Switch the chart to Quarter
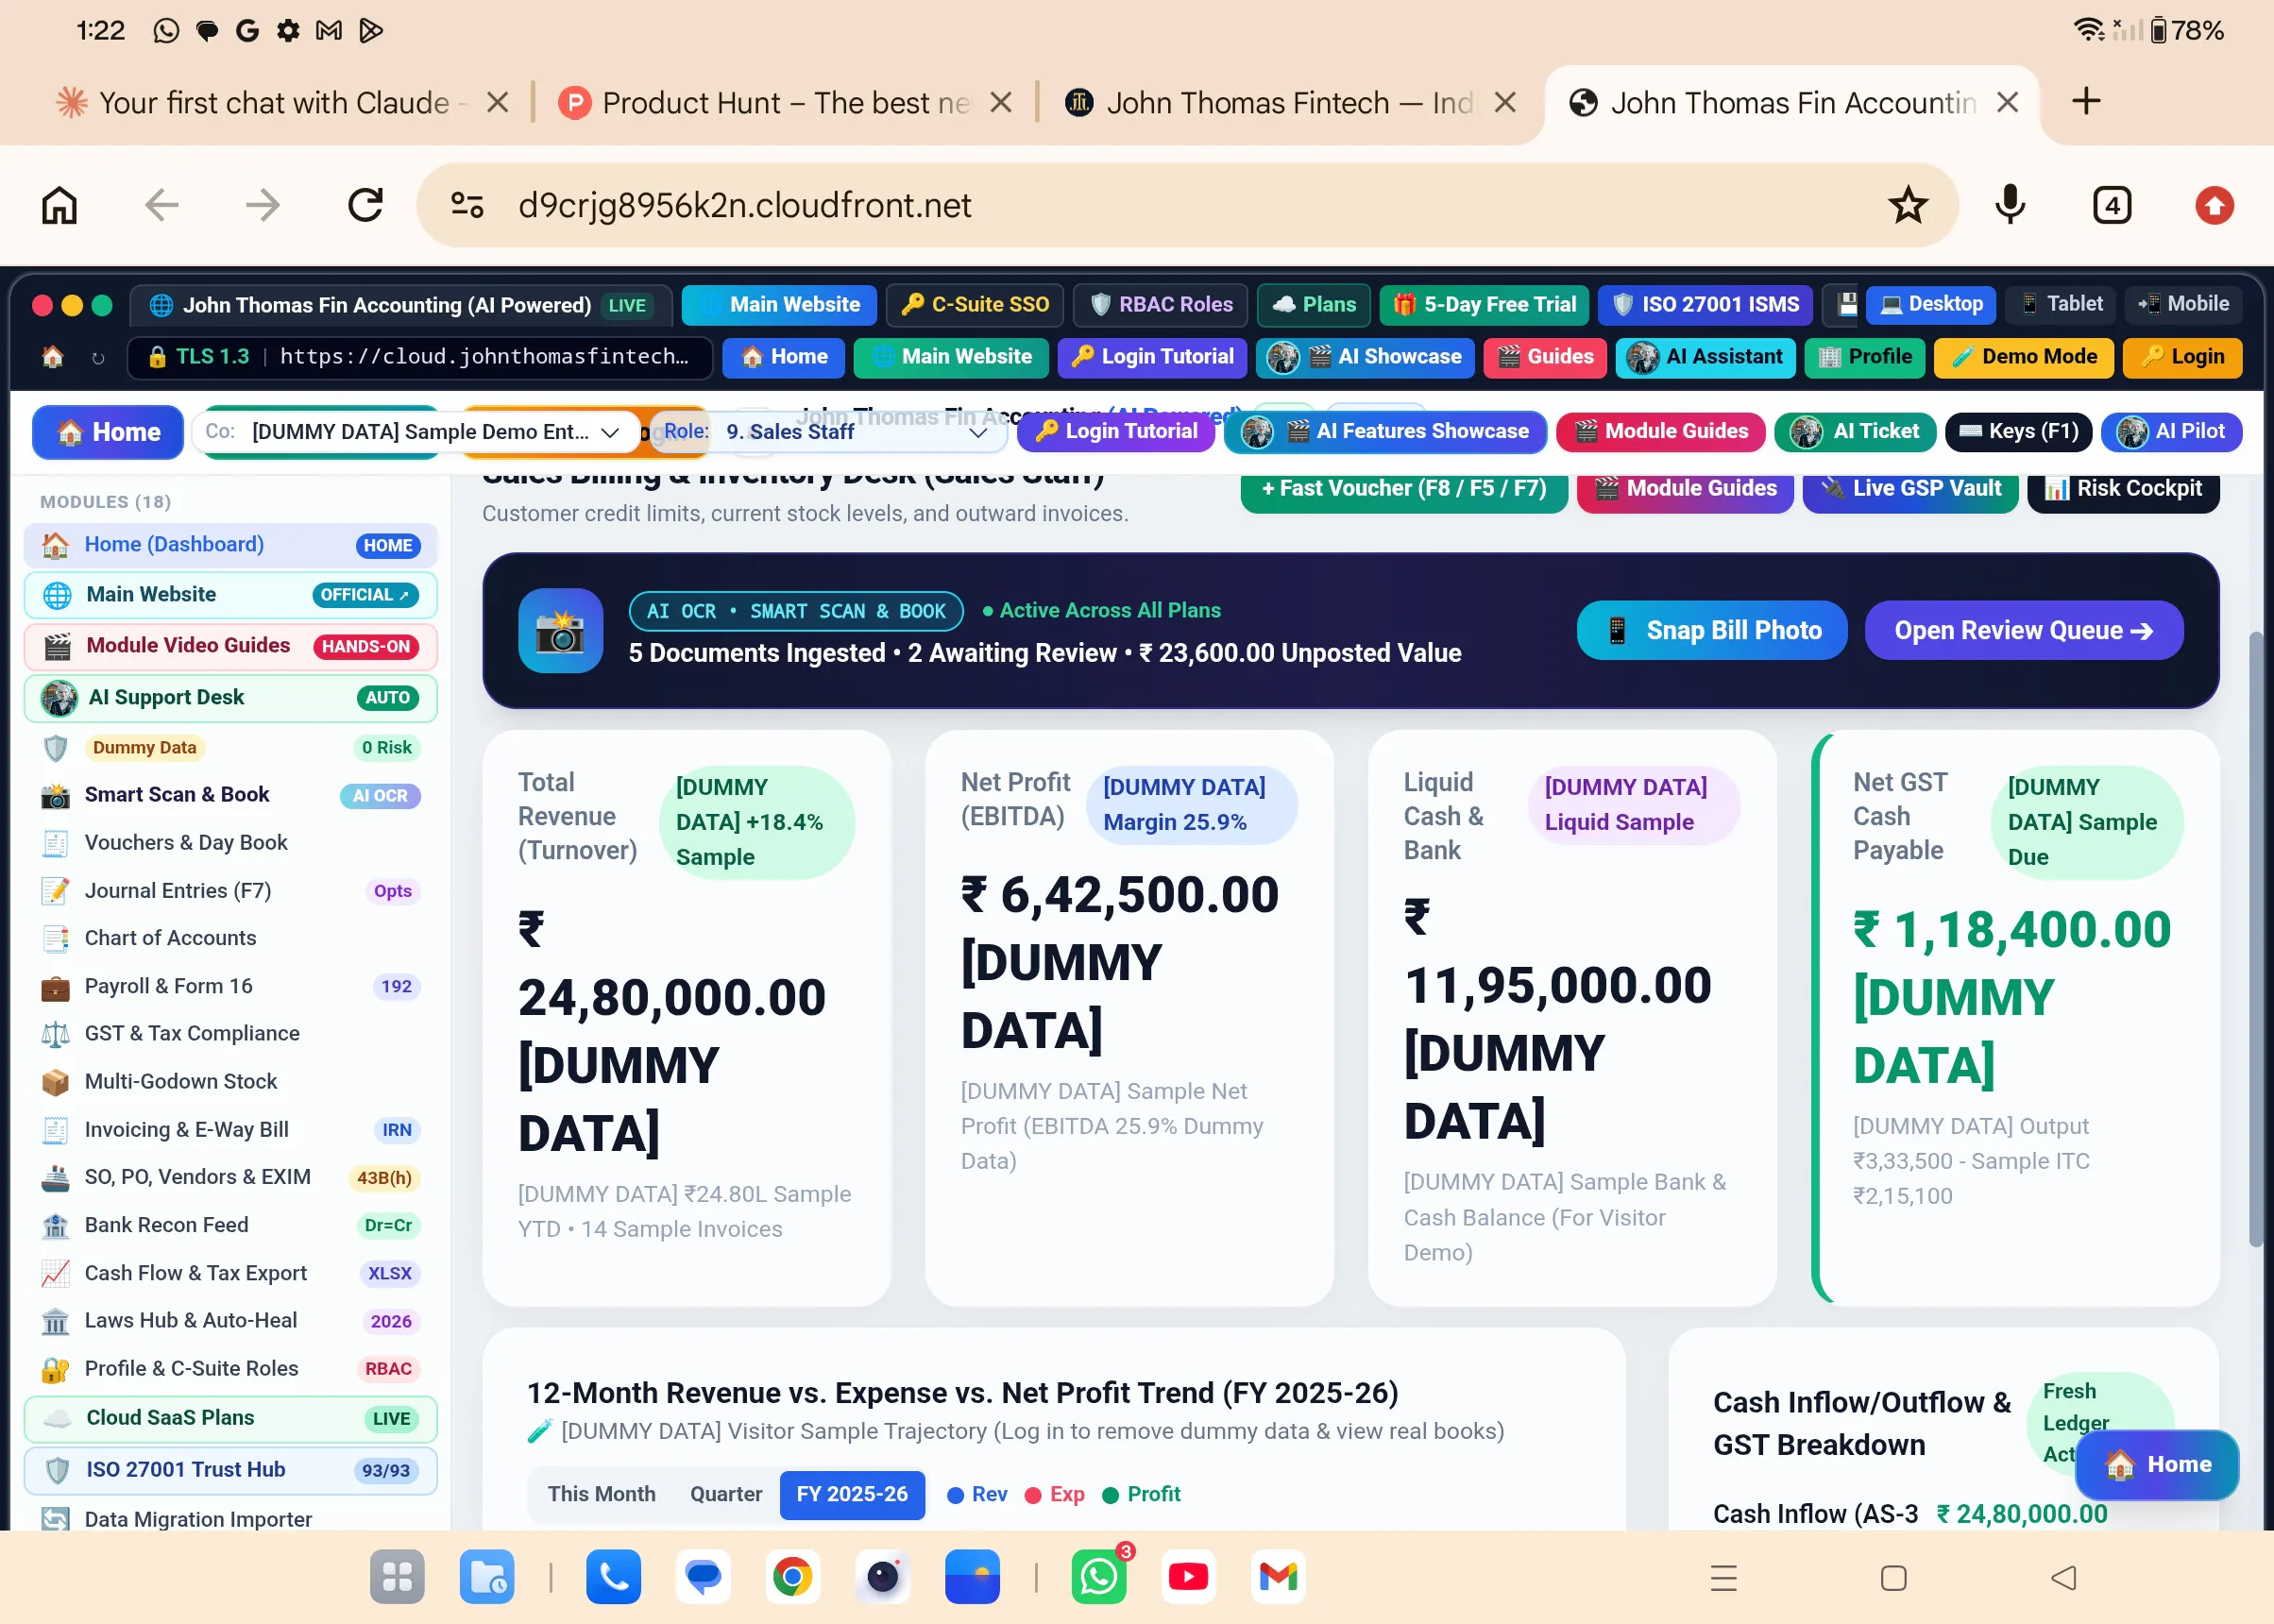This screenshot has height=1624, width=2274. coord(725,1494)
